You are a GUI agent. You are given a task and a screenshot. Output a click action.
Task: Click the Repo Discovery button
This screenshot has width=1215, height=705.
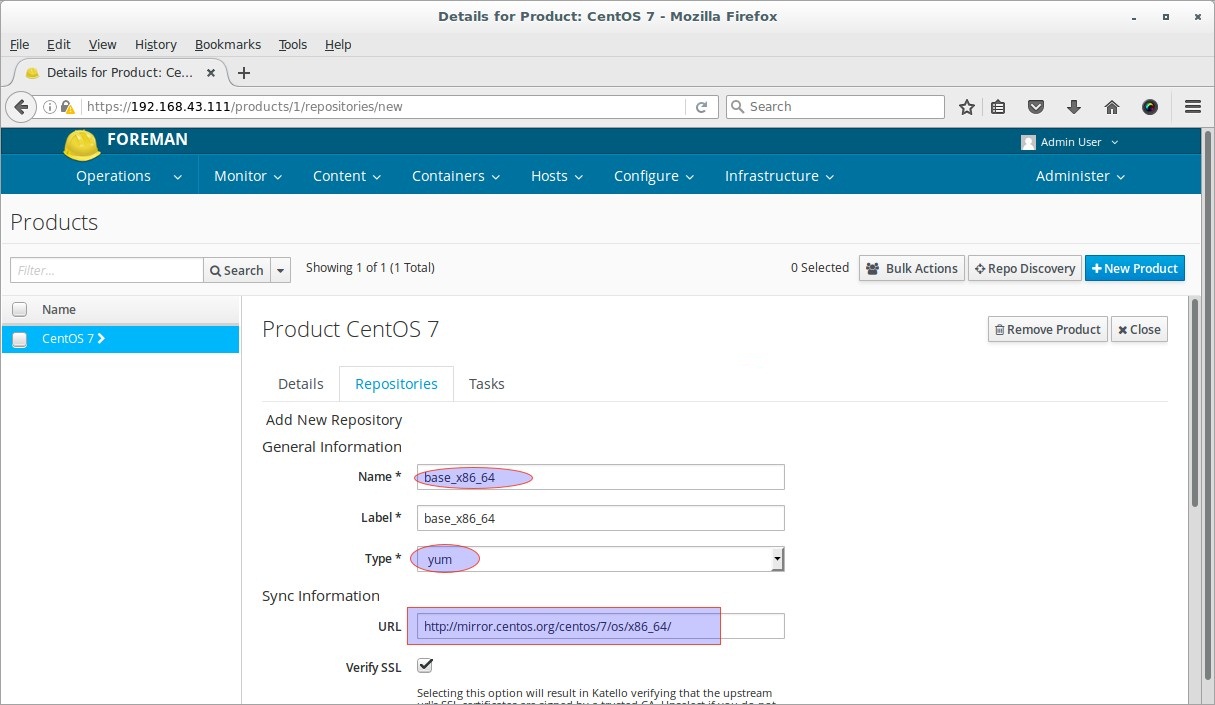tap(1025, 268)
